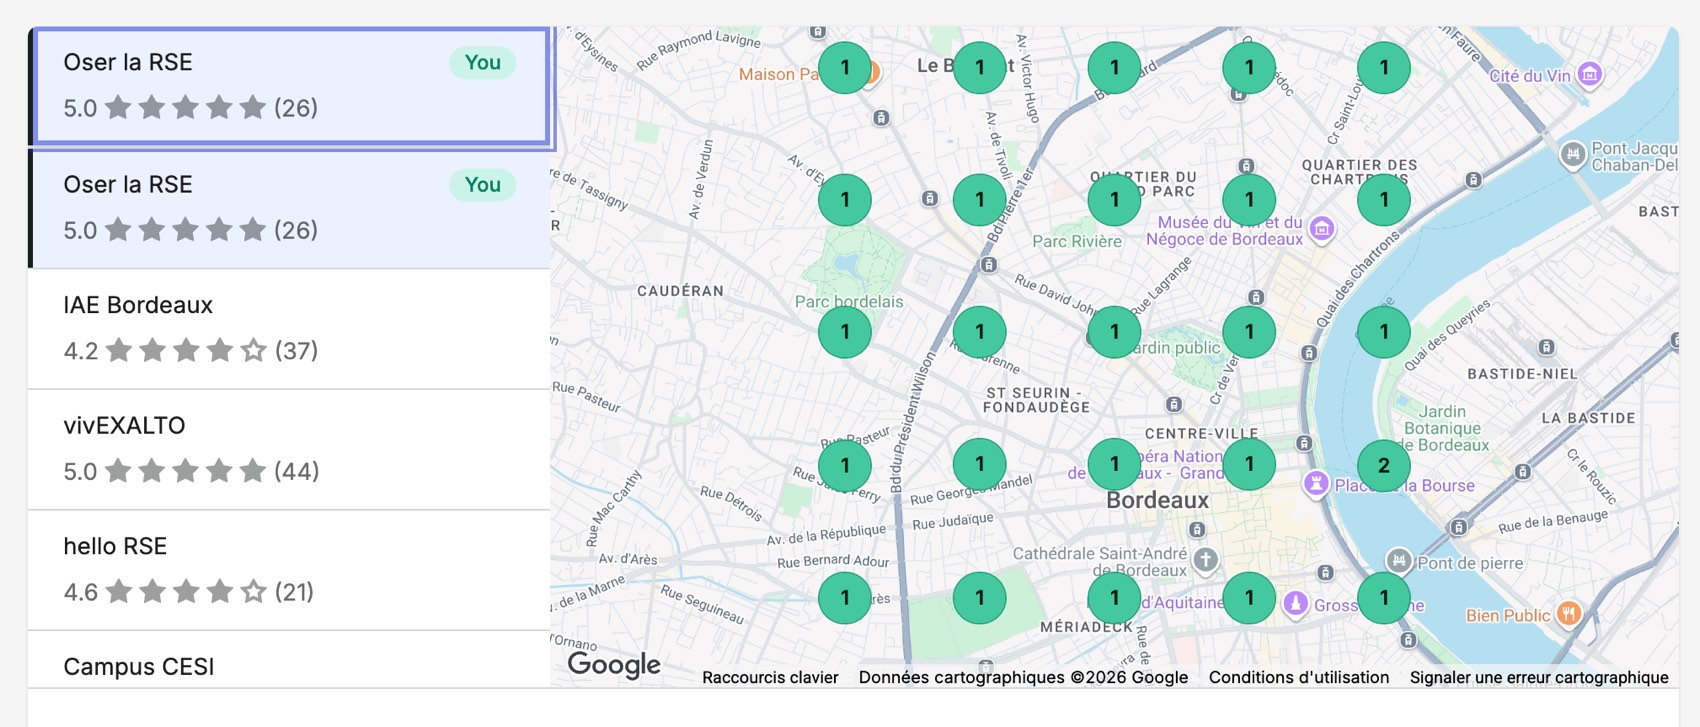
Task: Click the MÉRIADECK district label
Action: pyautogui.click(x=1086, y=627)
